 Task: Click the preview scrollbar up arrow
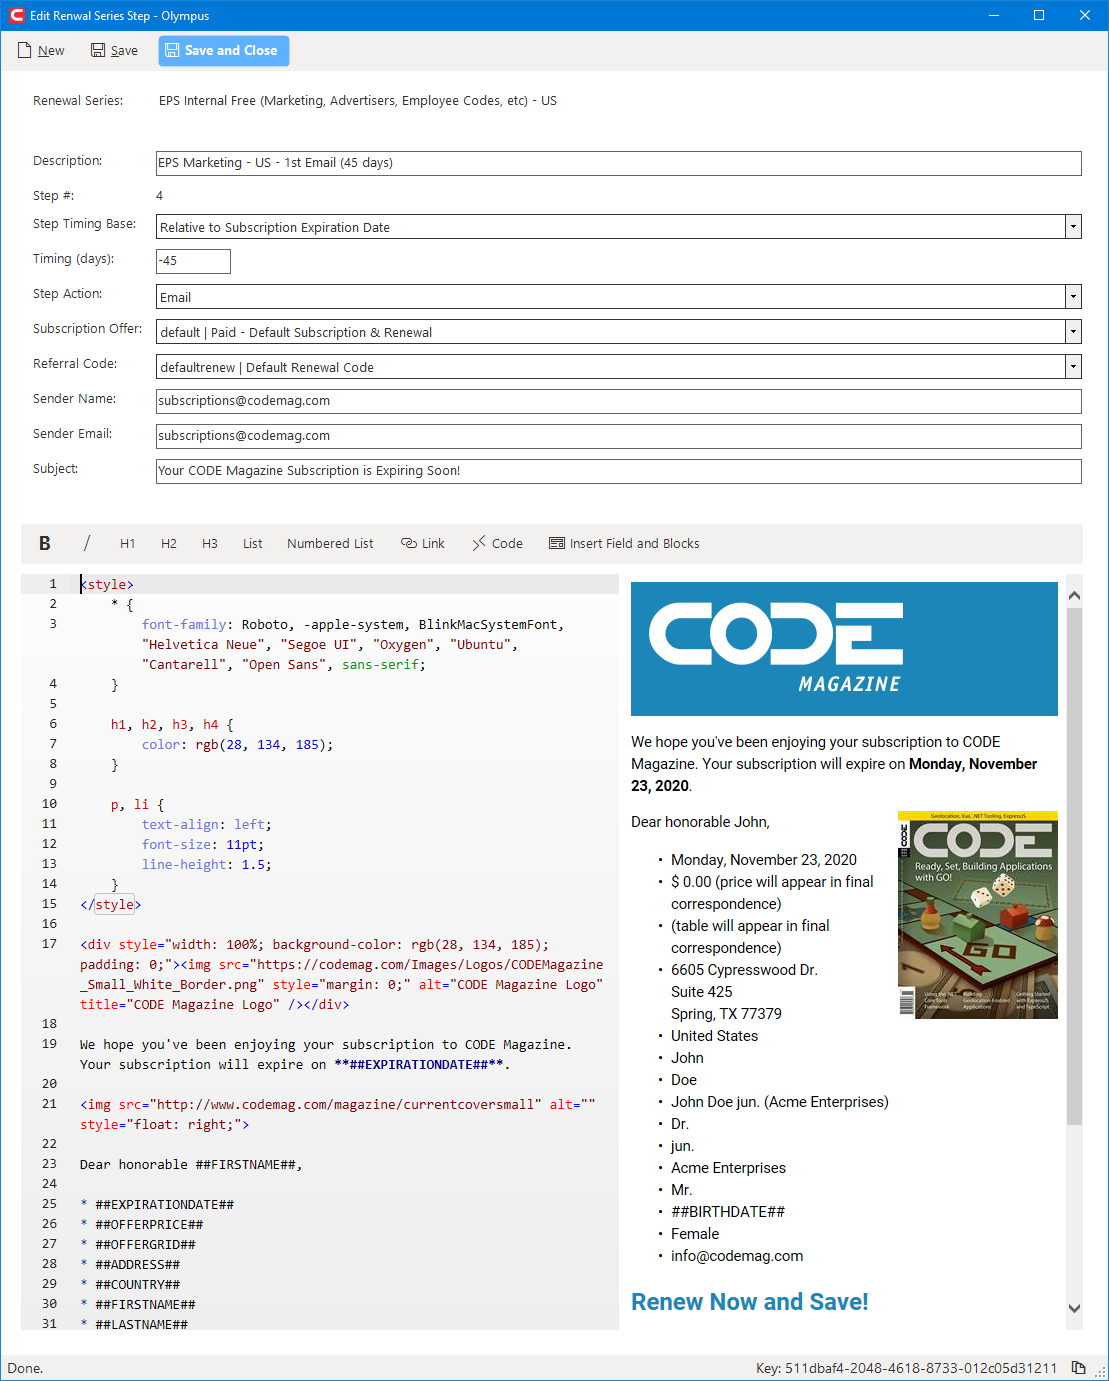coord(1074,596)
